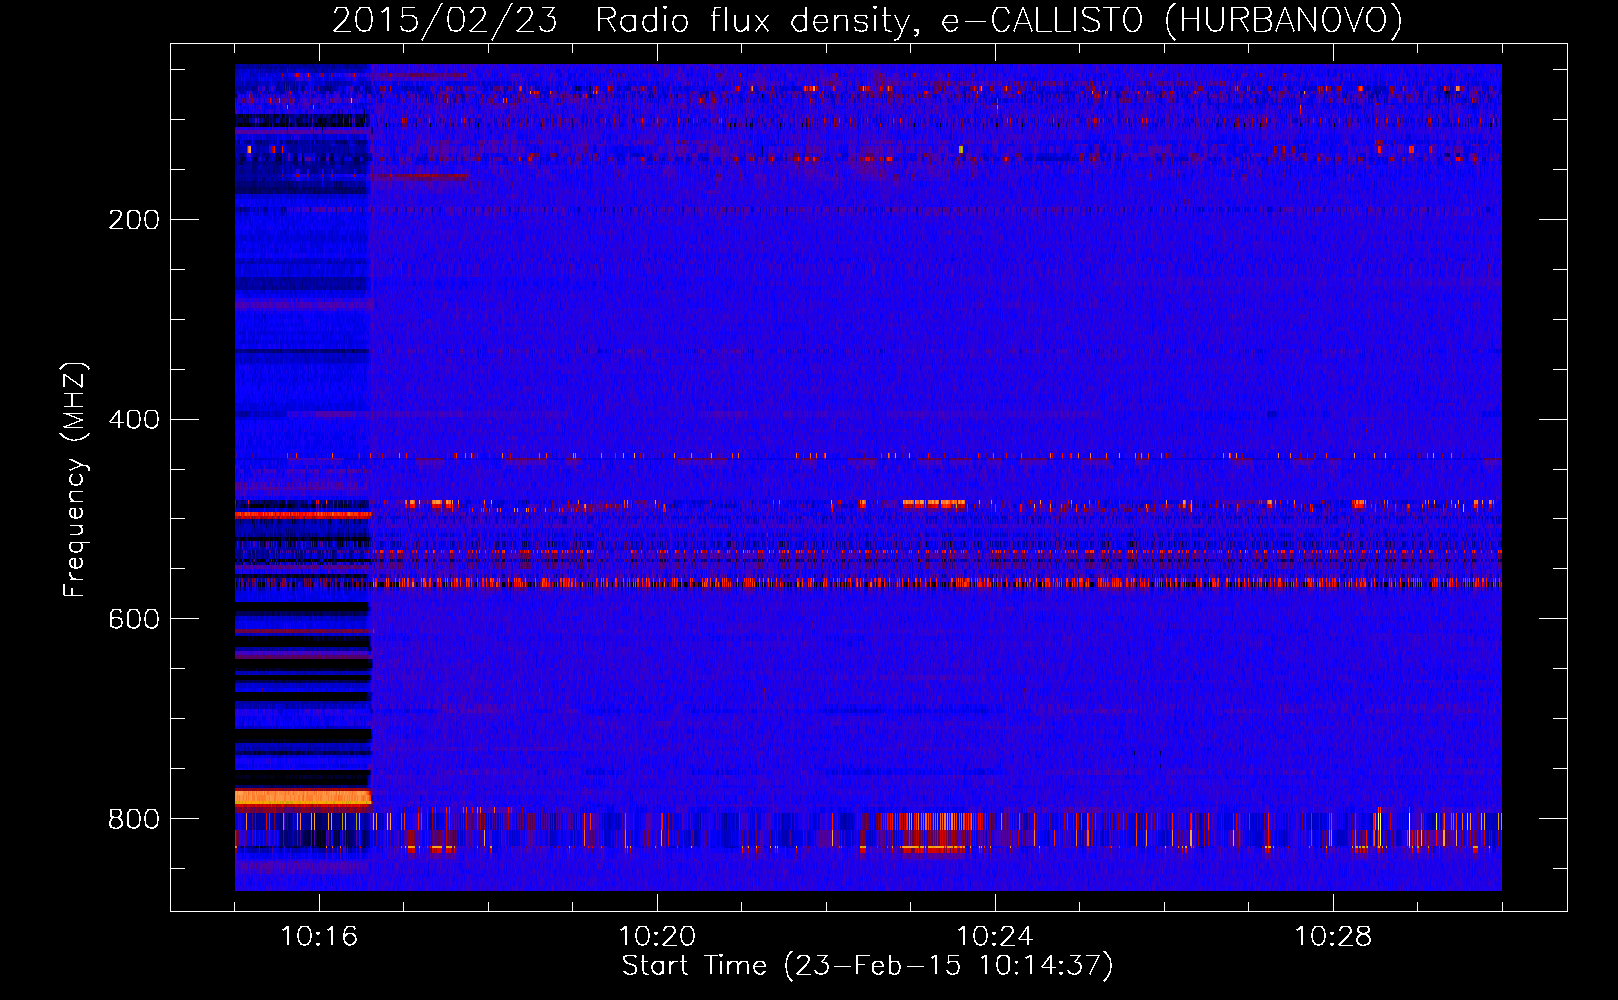The width and height of the screenshot is (1618, 1000).
Task: Click the 10:16 time tick label
Action: pyautogui.click(x=319, y=937)
